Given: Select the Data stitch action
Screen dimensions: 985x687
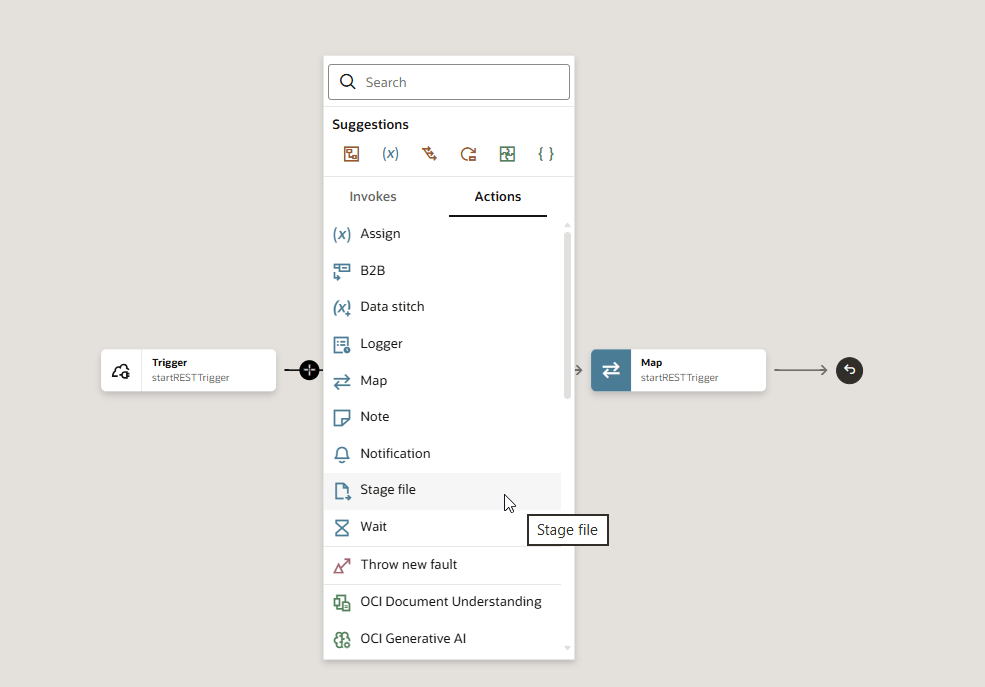Looking at the screenshot, I should 392,307.
